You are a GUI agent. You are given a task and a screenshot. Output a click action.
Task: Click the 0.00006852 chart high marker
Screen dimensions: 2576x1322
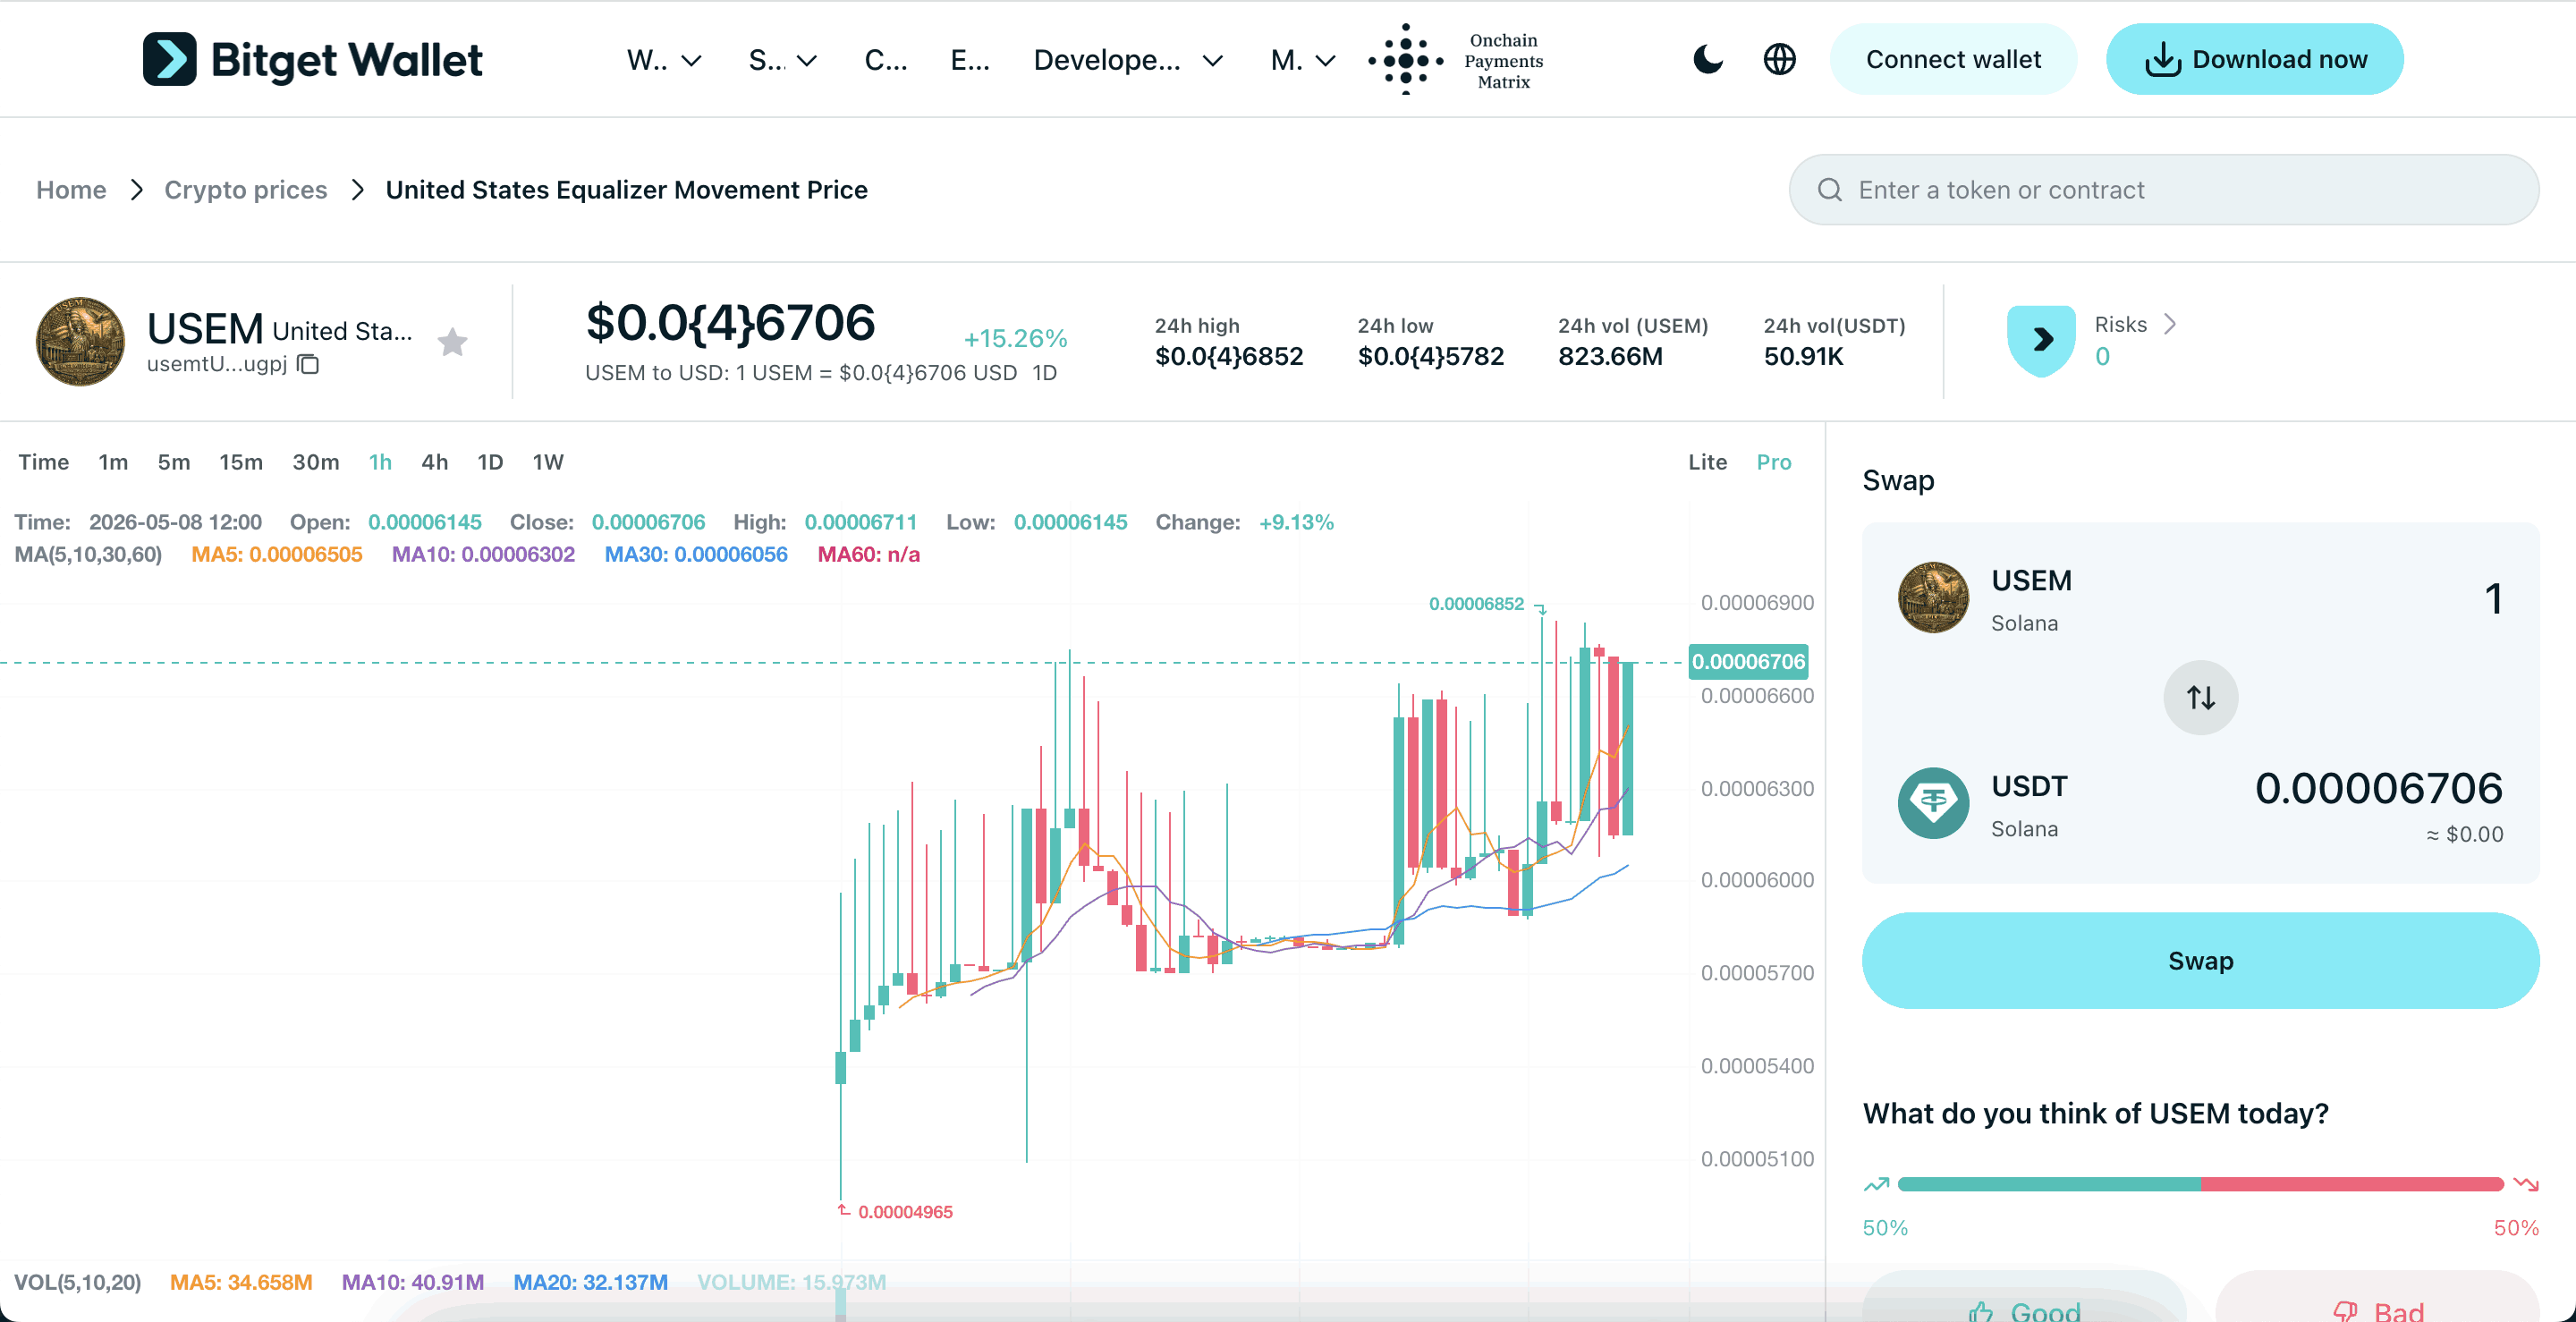[x=1476, y=604]
